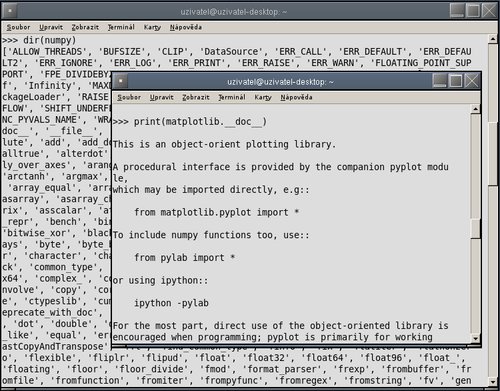Close the front terminal window
The height and width of the screenshot is (391, 500).
tap(472, 81)
